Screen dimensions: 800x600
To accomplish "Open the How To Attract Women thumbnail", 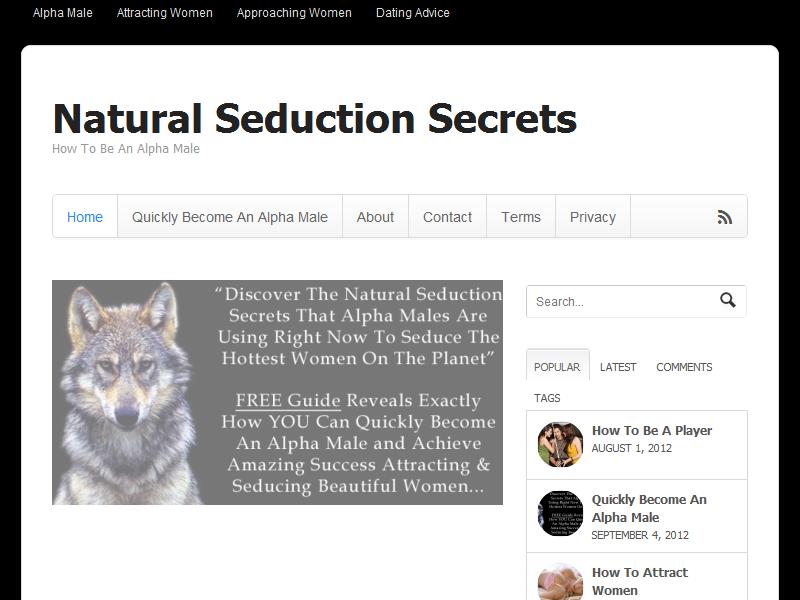I will click(x=560, y=582).
